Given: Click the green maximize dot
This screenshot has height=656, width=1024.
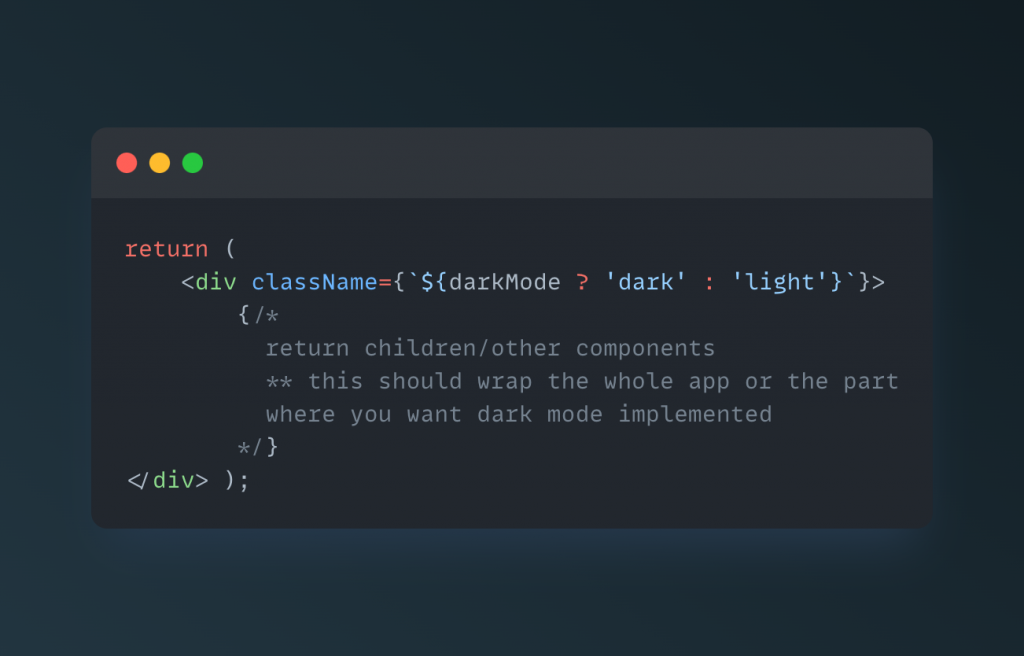Looking at the screenshot, I should click(193, 163).
